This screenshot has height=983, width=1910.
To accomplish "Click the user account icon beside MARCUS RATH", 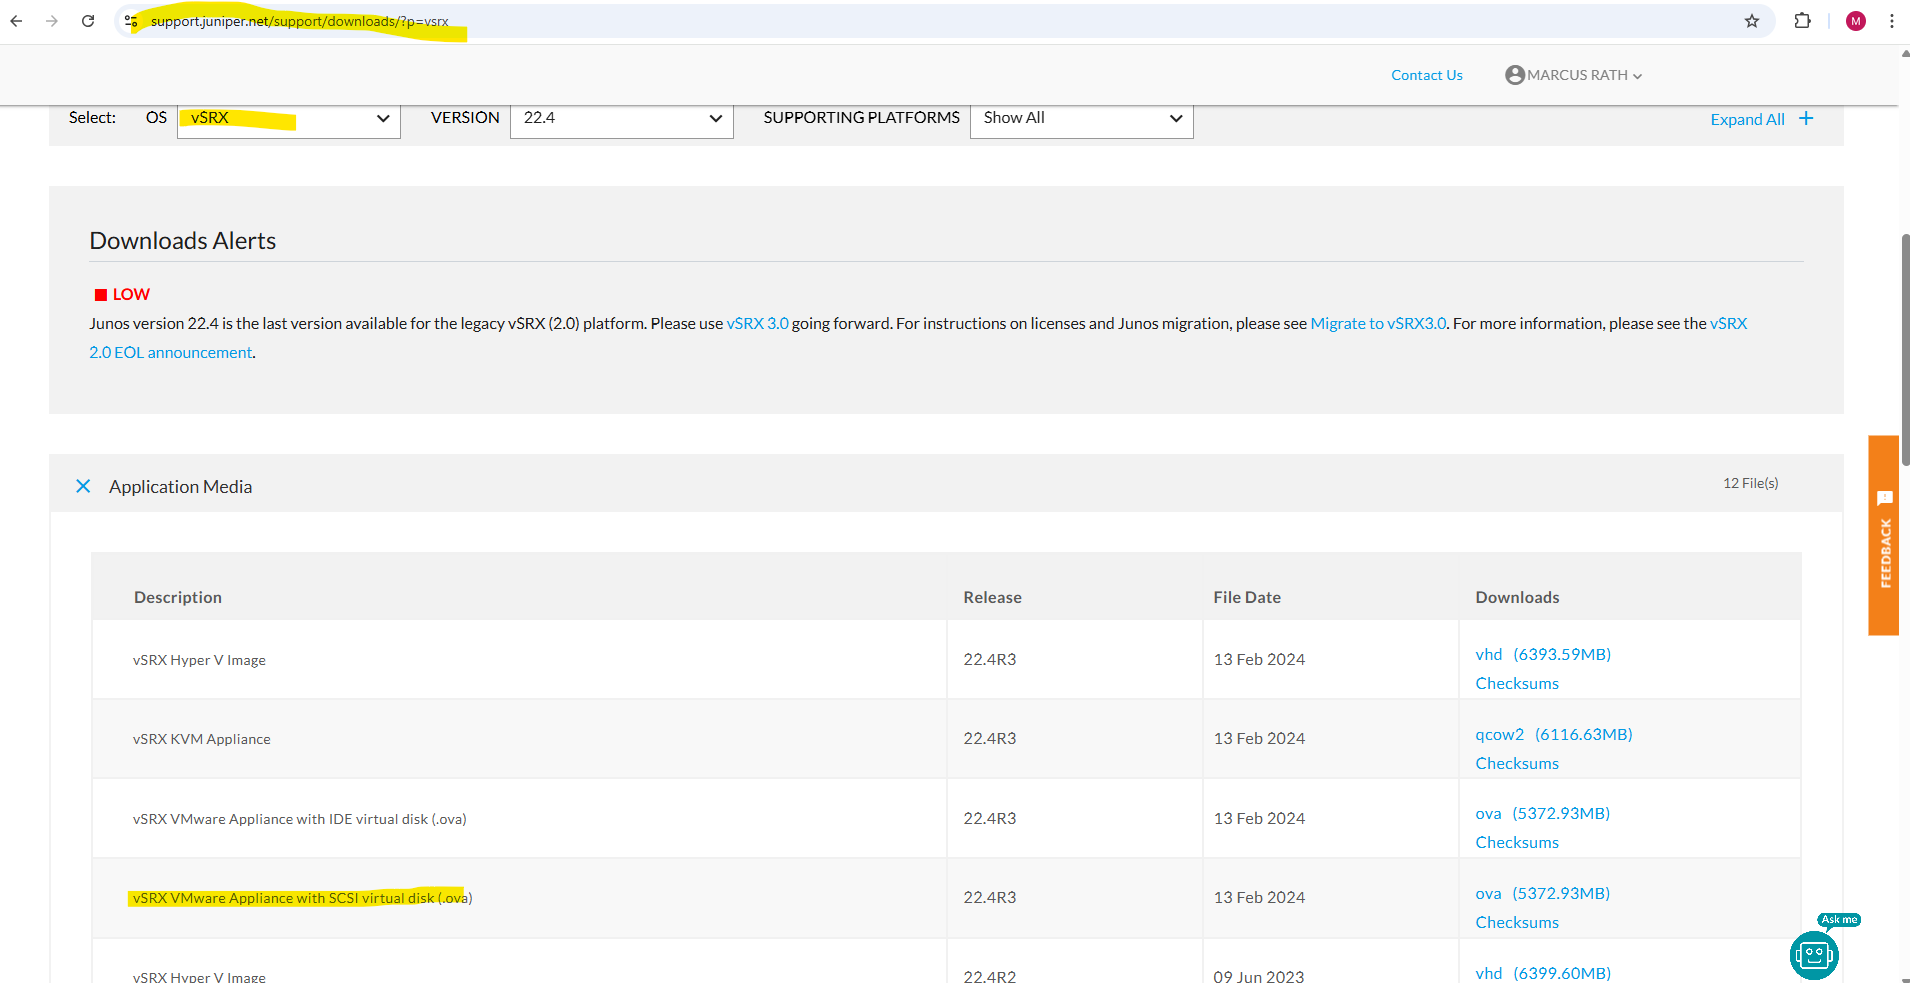I will click(x=1515, y=75).
